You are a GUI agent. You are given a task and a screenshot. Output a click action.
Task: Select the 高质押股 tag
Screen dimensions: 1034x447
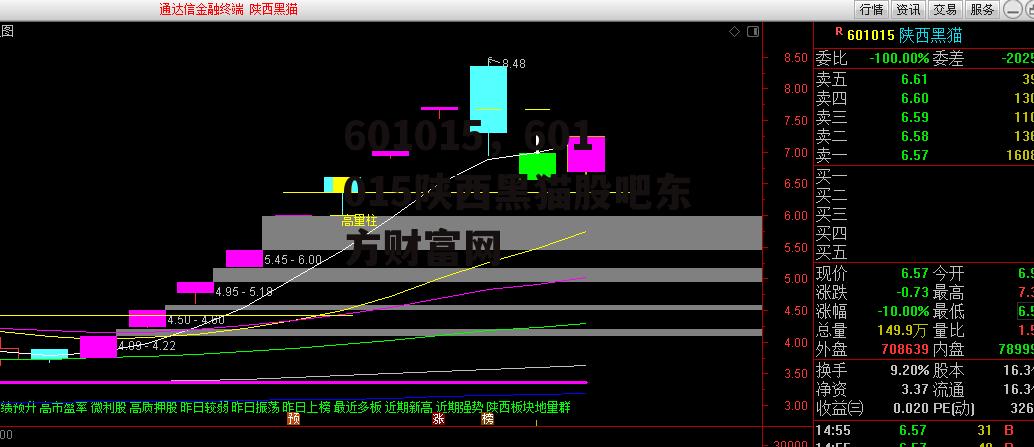(x=153, y=407)
